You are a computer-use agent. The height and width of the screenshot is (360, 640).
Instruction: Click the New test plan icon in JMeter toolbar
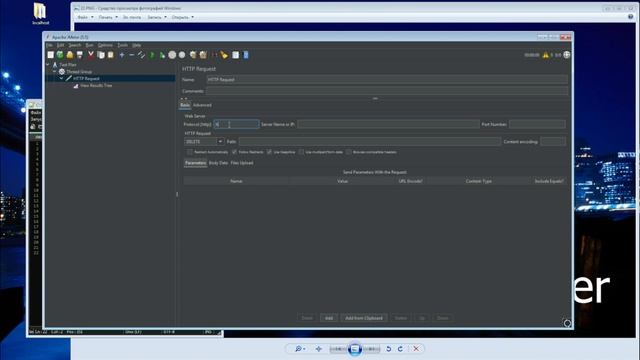coord(51,55)
